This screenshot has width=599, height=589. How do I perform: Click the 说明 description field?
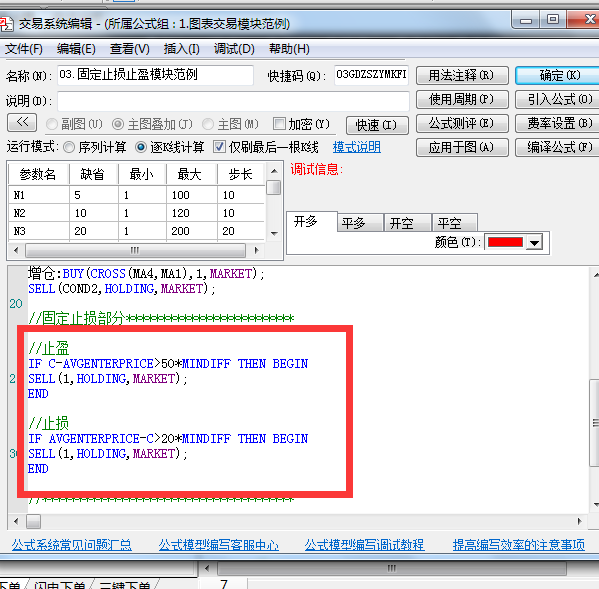tap(233, 101)
